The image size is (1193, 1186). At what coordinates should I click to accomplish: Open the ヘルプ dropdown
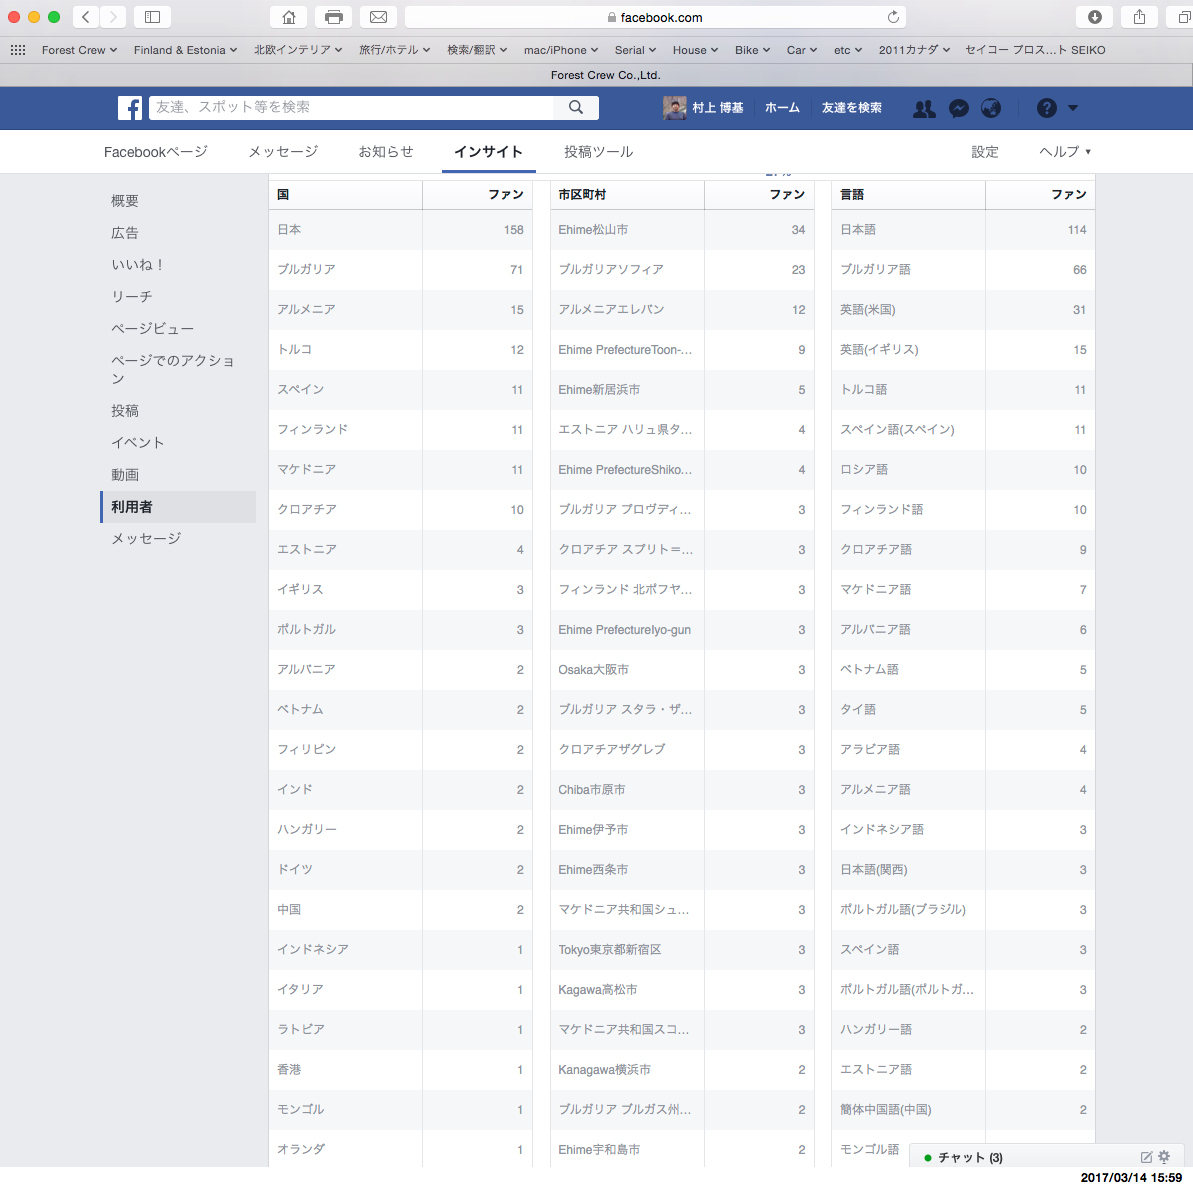click(x=1064, y=152)
